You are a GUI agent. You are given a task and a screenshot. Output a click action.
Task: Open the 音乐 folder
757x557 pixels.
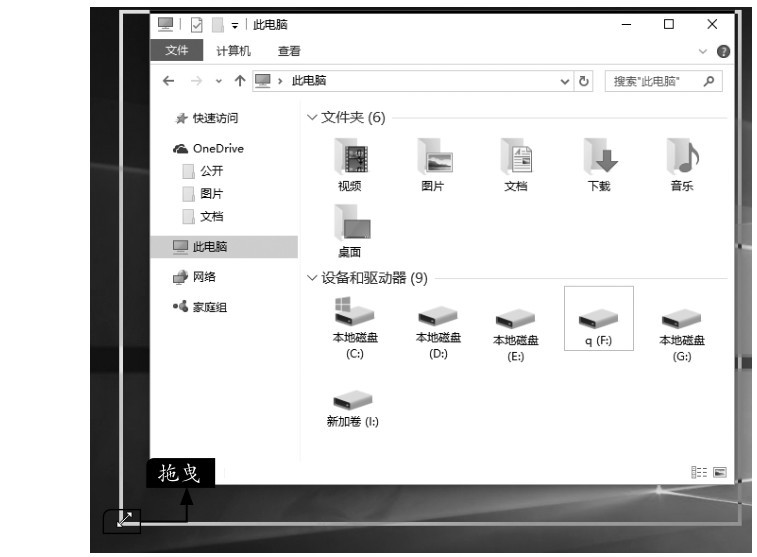[682, 166]
